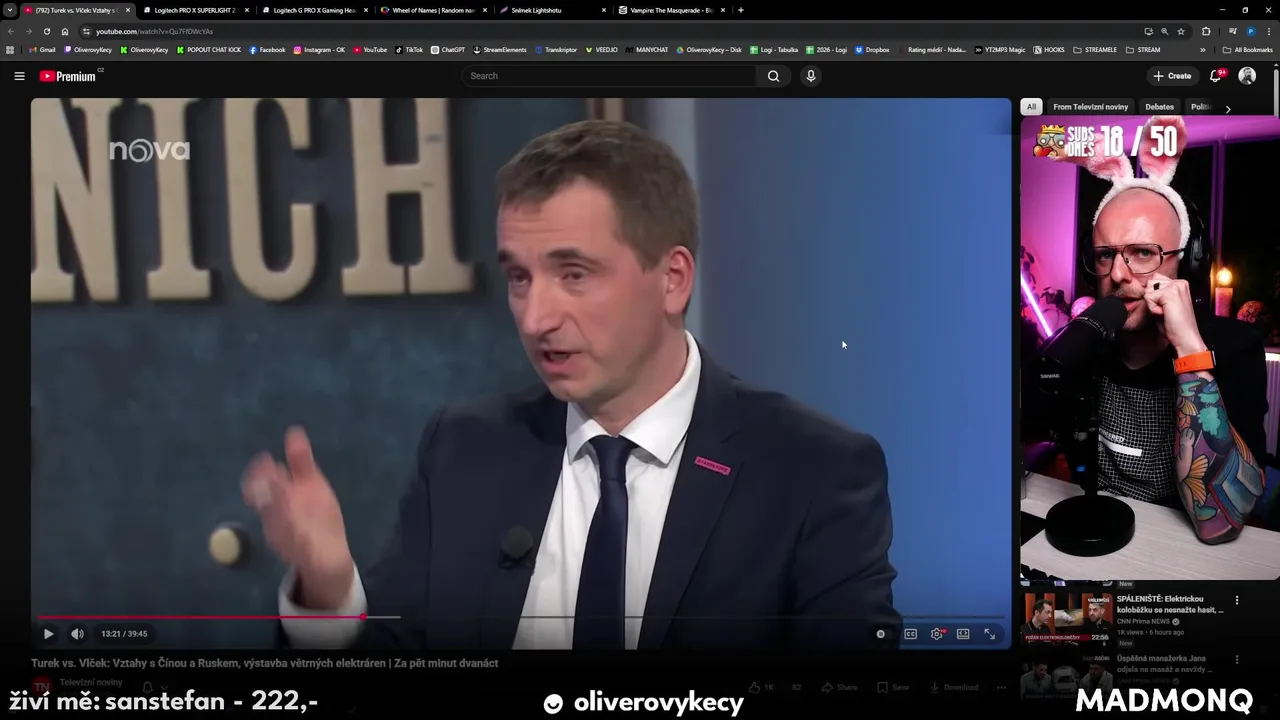Select the Debates filter chip
1280x720 pixels.
point(1159,107)
